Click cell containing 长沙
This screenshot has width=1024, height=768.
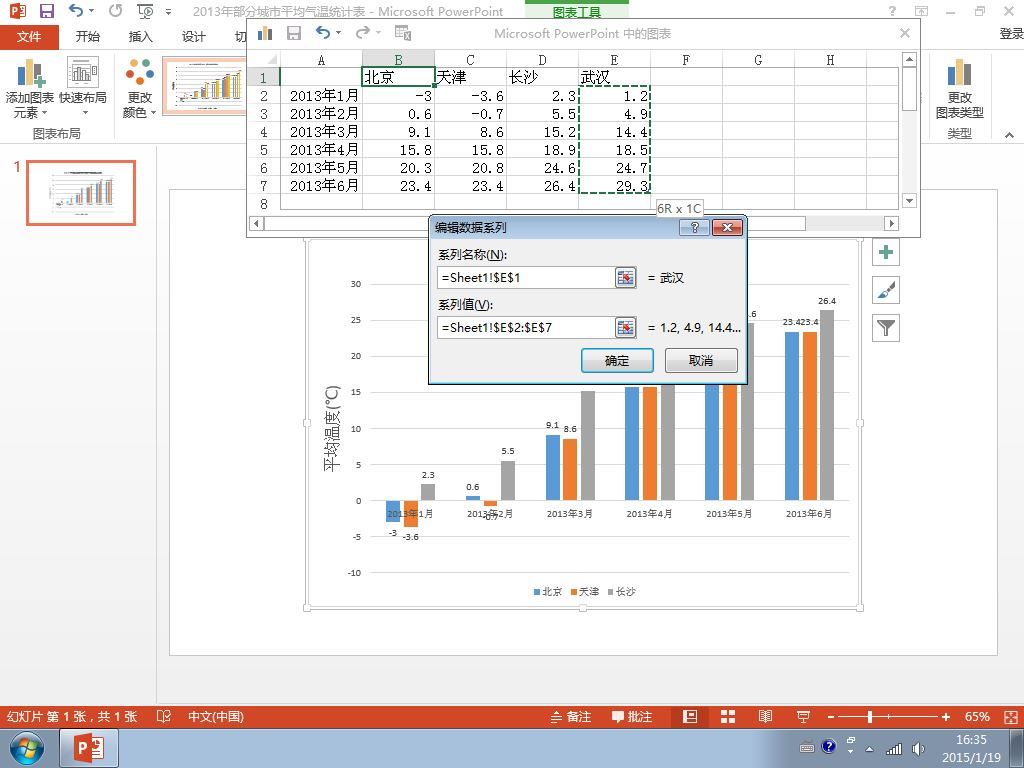542,76
